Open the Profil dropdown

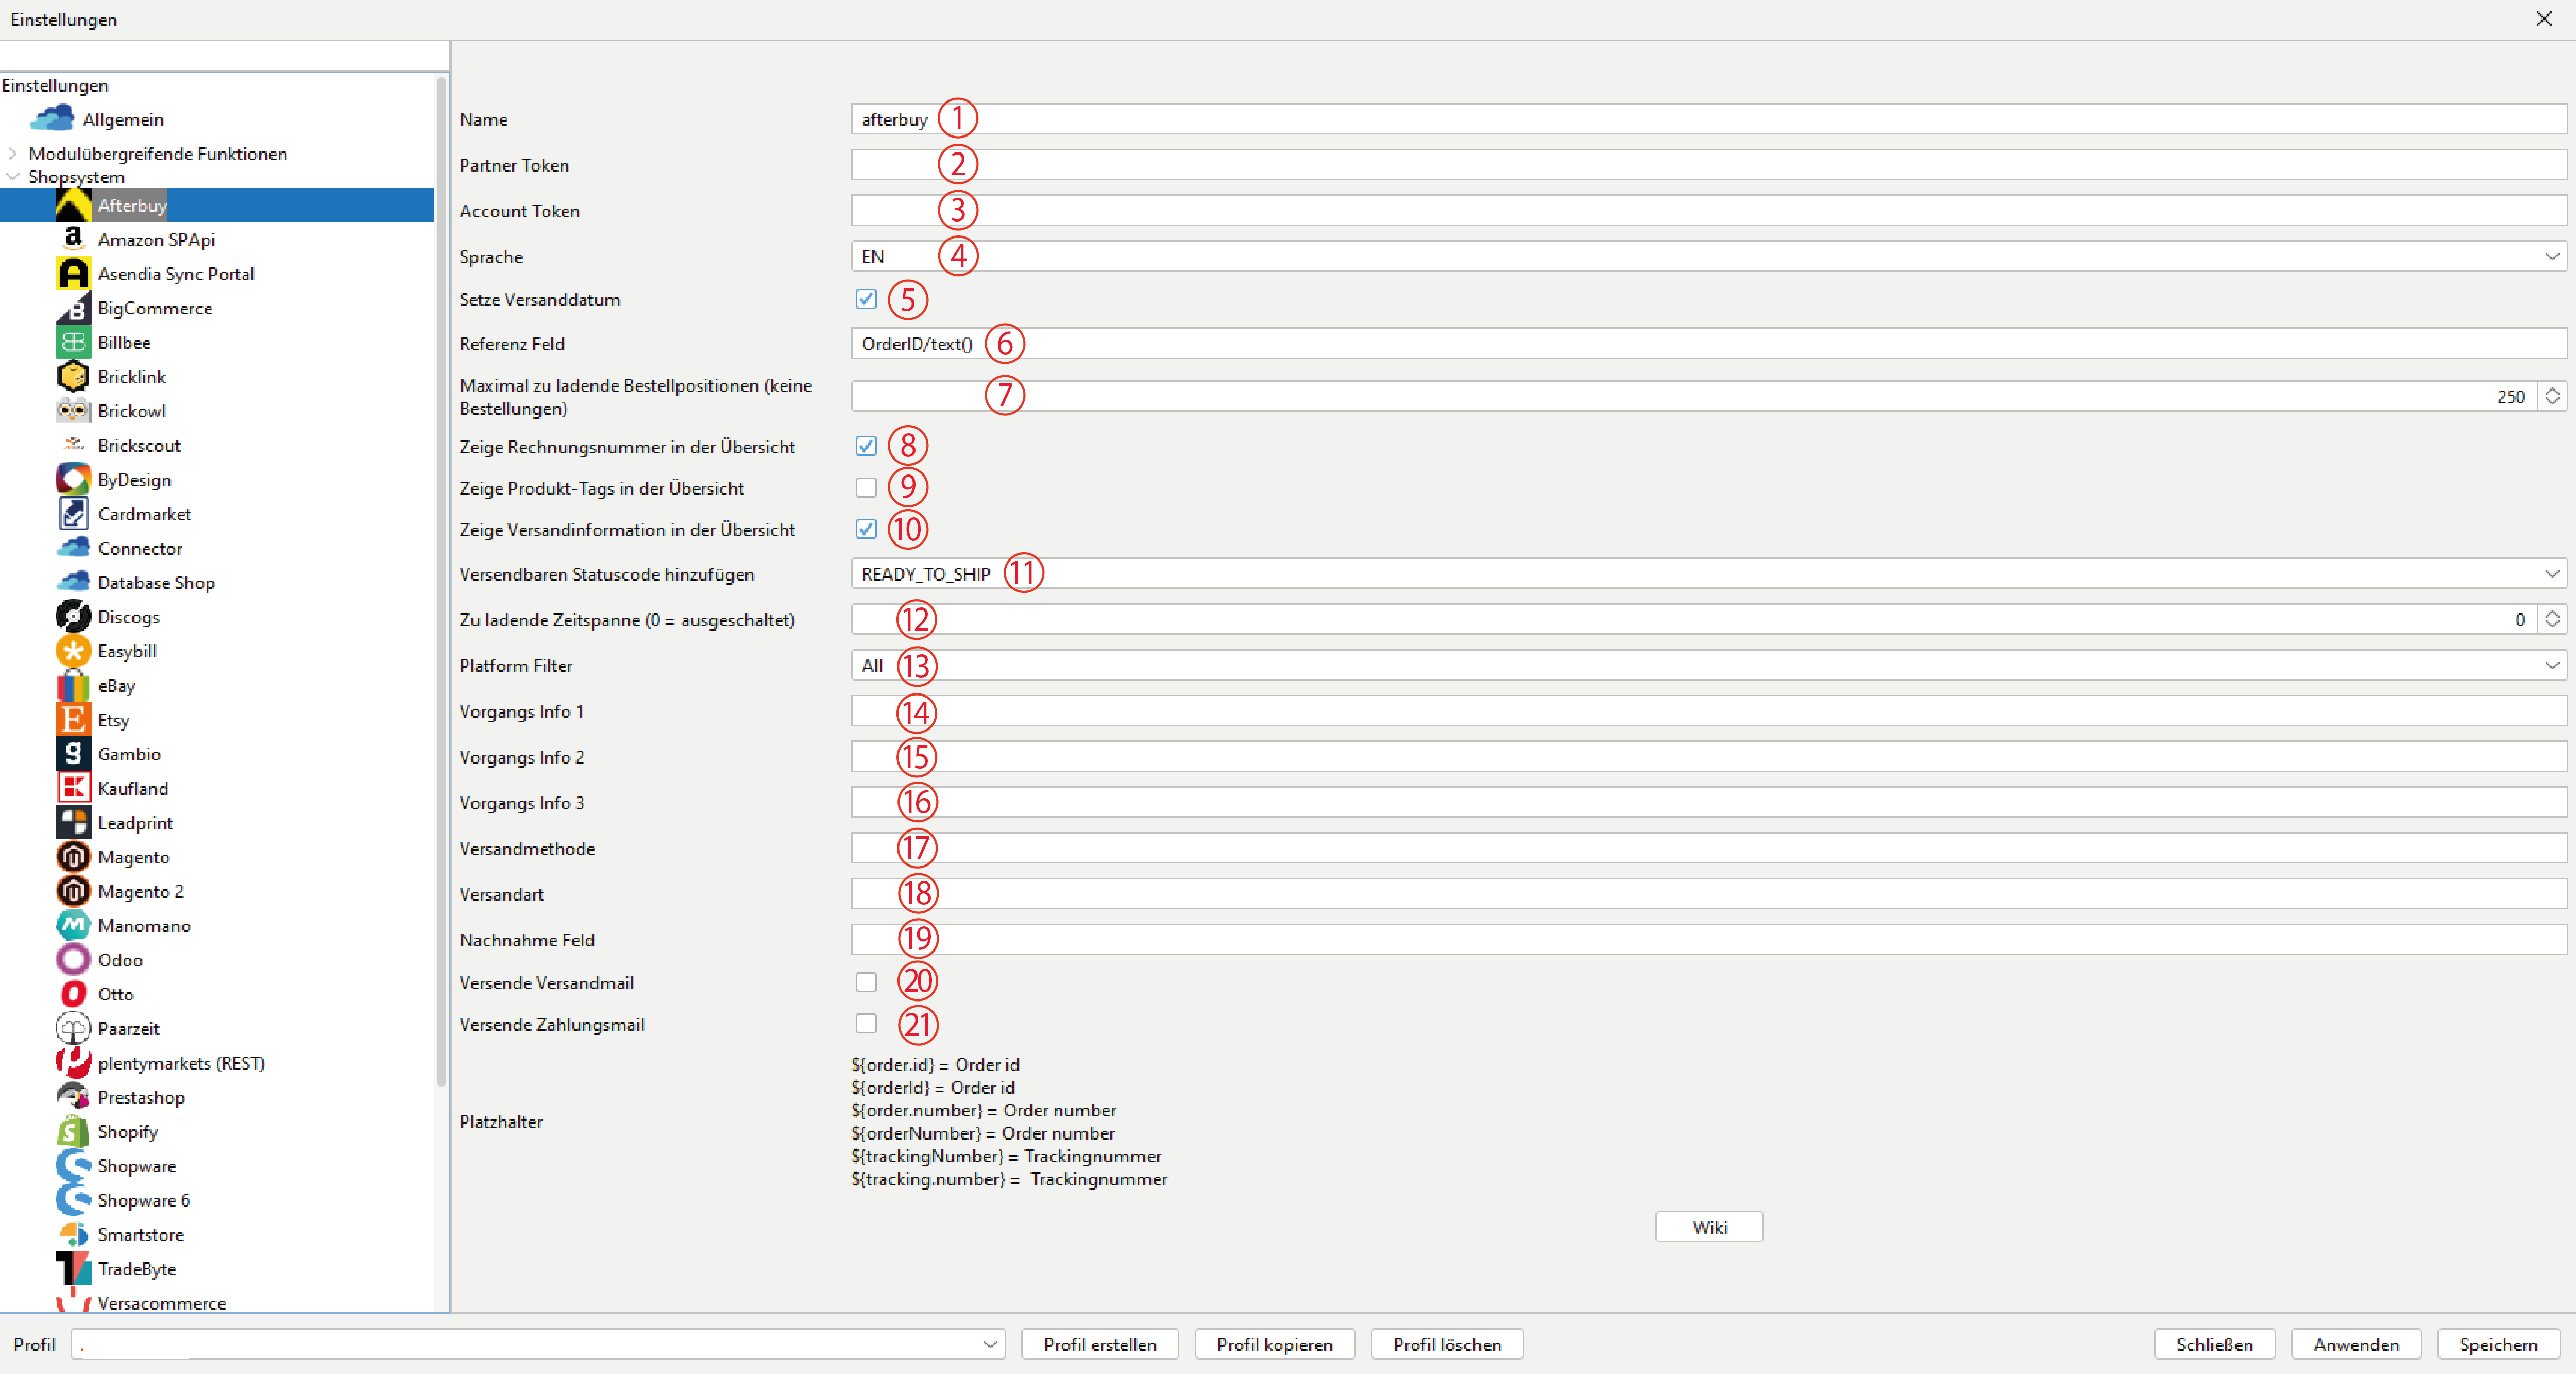pyautogui.click(x=538, y=1344)
